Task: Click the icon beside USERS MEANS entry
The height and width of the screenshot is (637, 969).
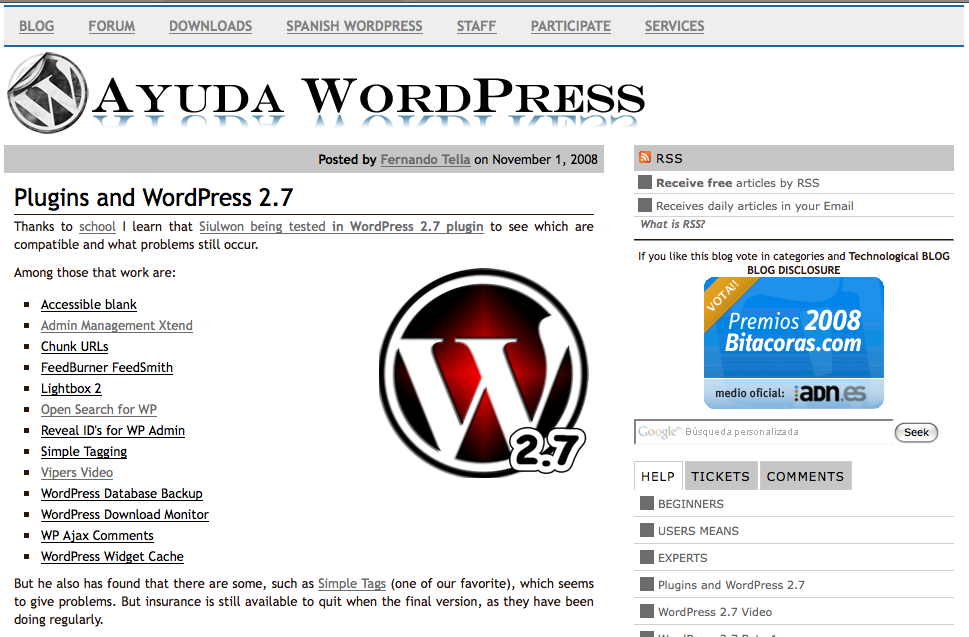Action: [x=645, y=530]
